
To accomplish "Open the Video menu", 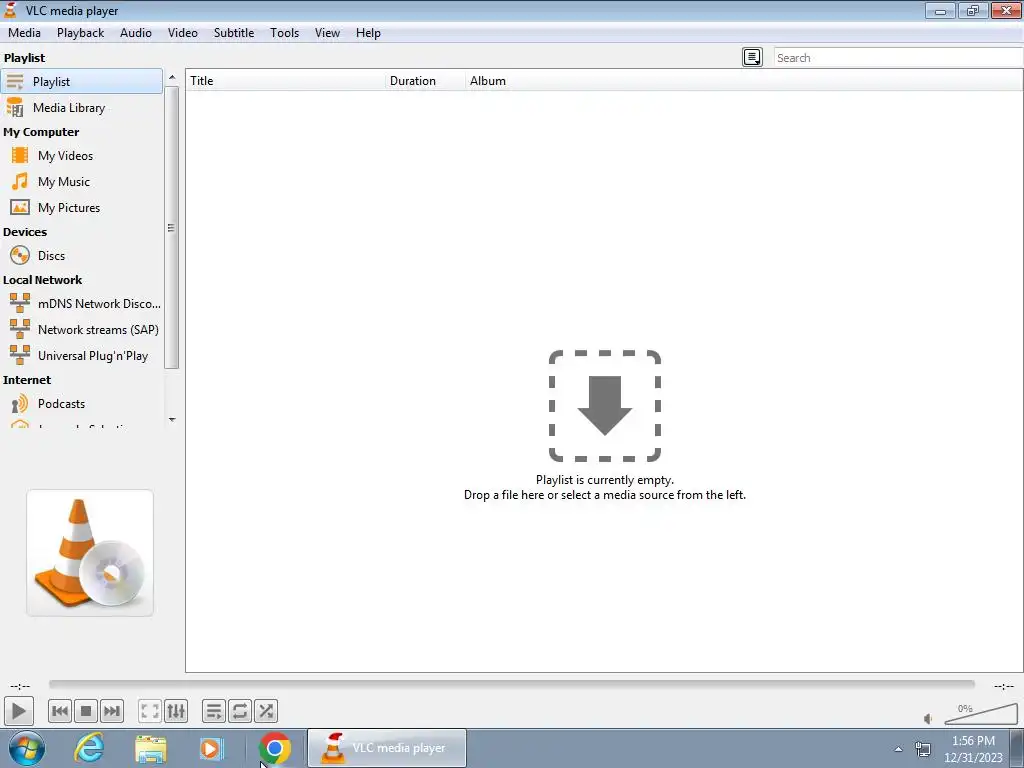I will tap(183, 33).
